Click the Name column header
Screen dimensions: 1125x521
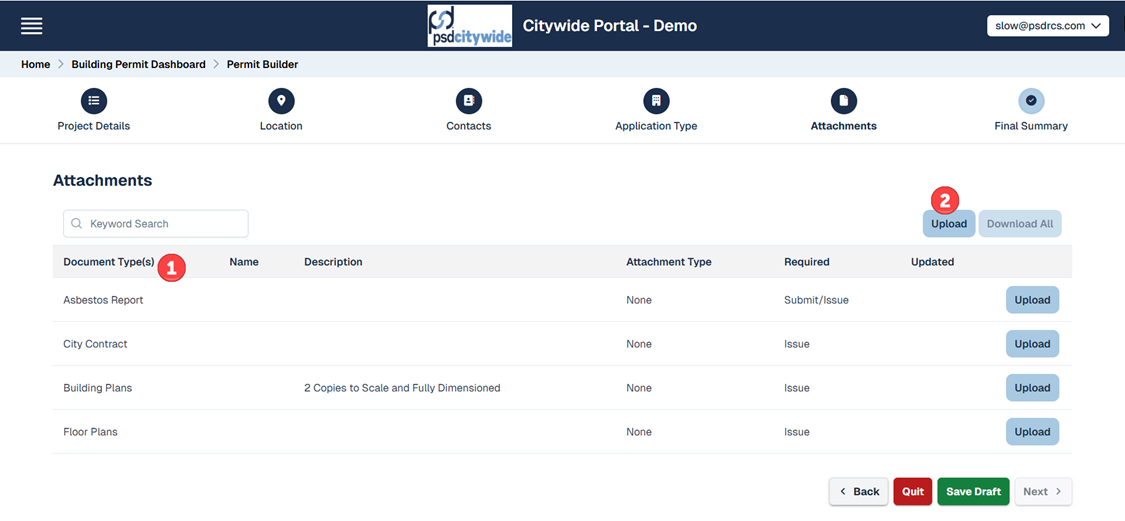tap(244, 262)
